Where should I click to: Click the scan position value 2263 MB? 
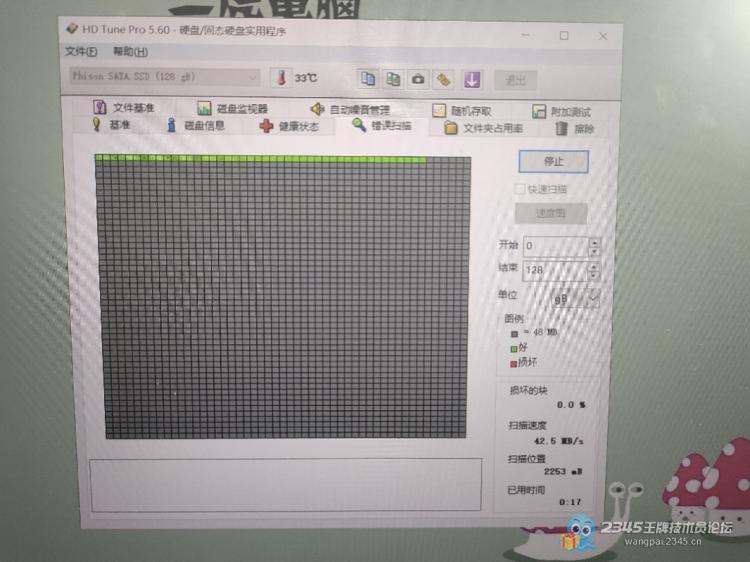coord(563,471)
